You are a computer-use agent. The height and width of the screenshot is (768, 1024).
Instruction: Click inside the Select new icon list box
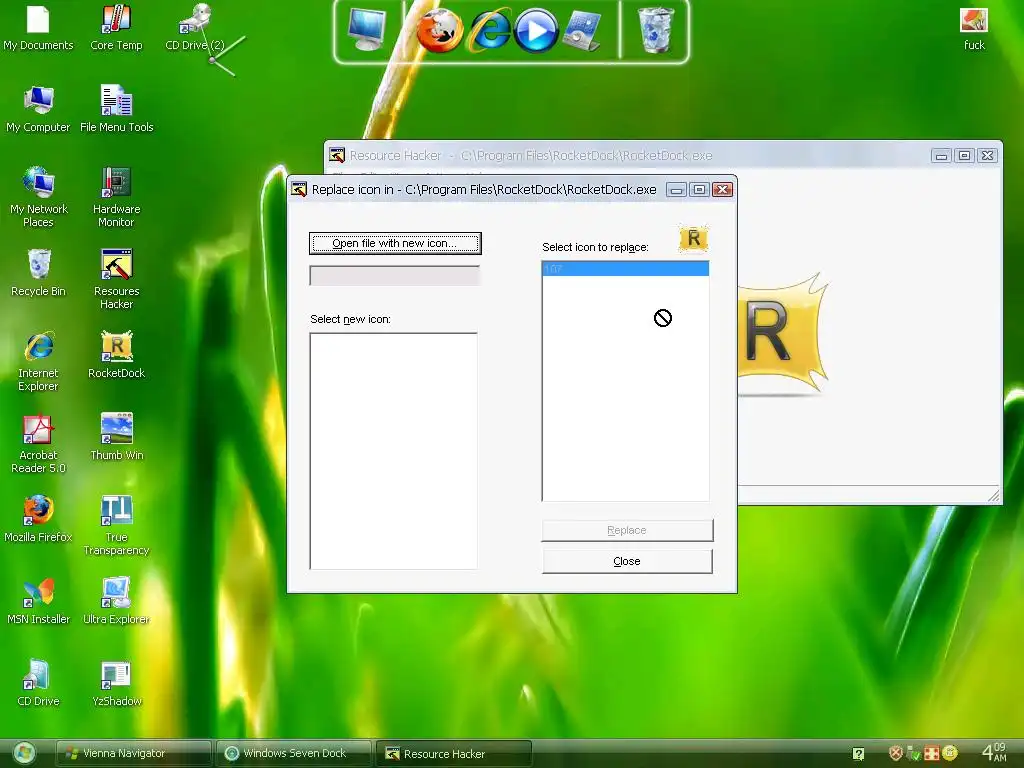point(394,451)
